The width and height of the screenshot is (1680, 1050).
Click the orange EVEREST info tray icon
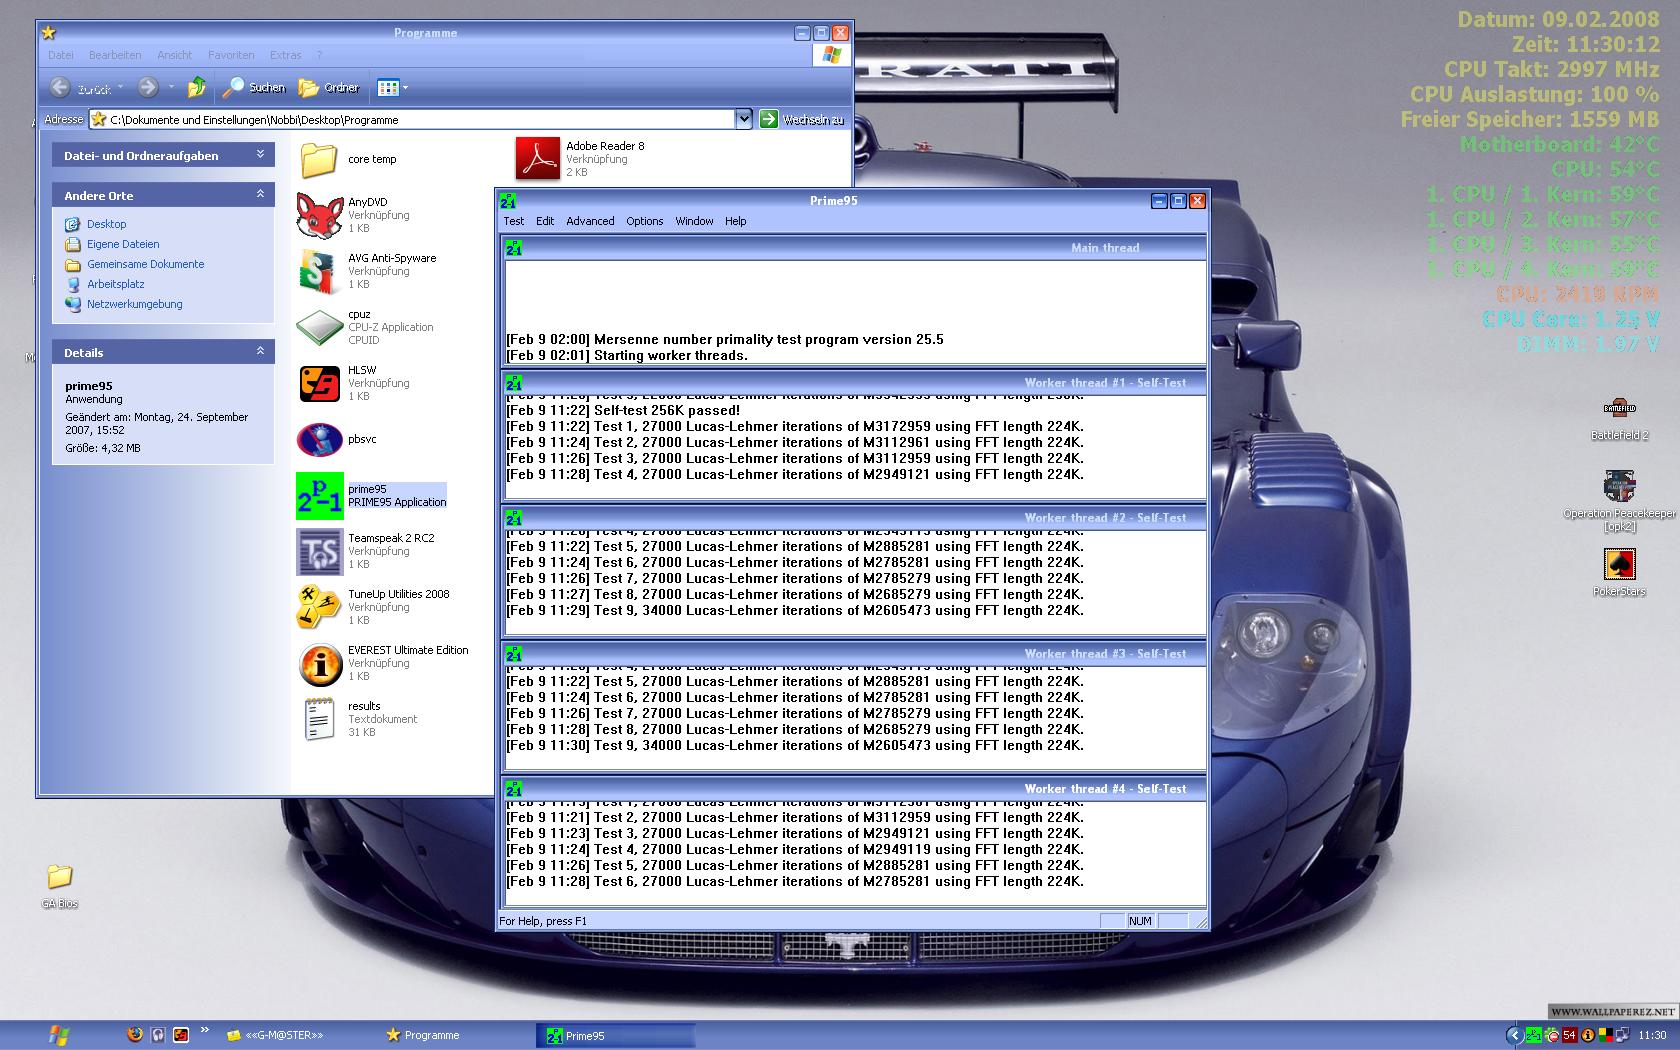pyautogui.click(x=1588, y=1036)
